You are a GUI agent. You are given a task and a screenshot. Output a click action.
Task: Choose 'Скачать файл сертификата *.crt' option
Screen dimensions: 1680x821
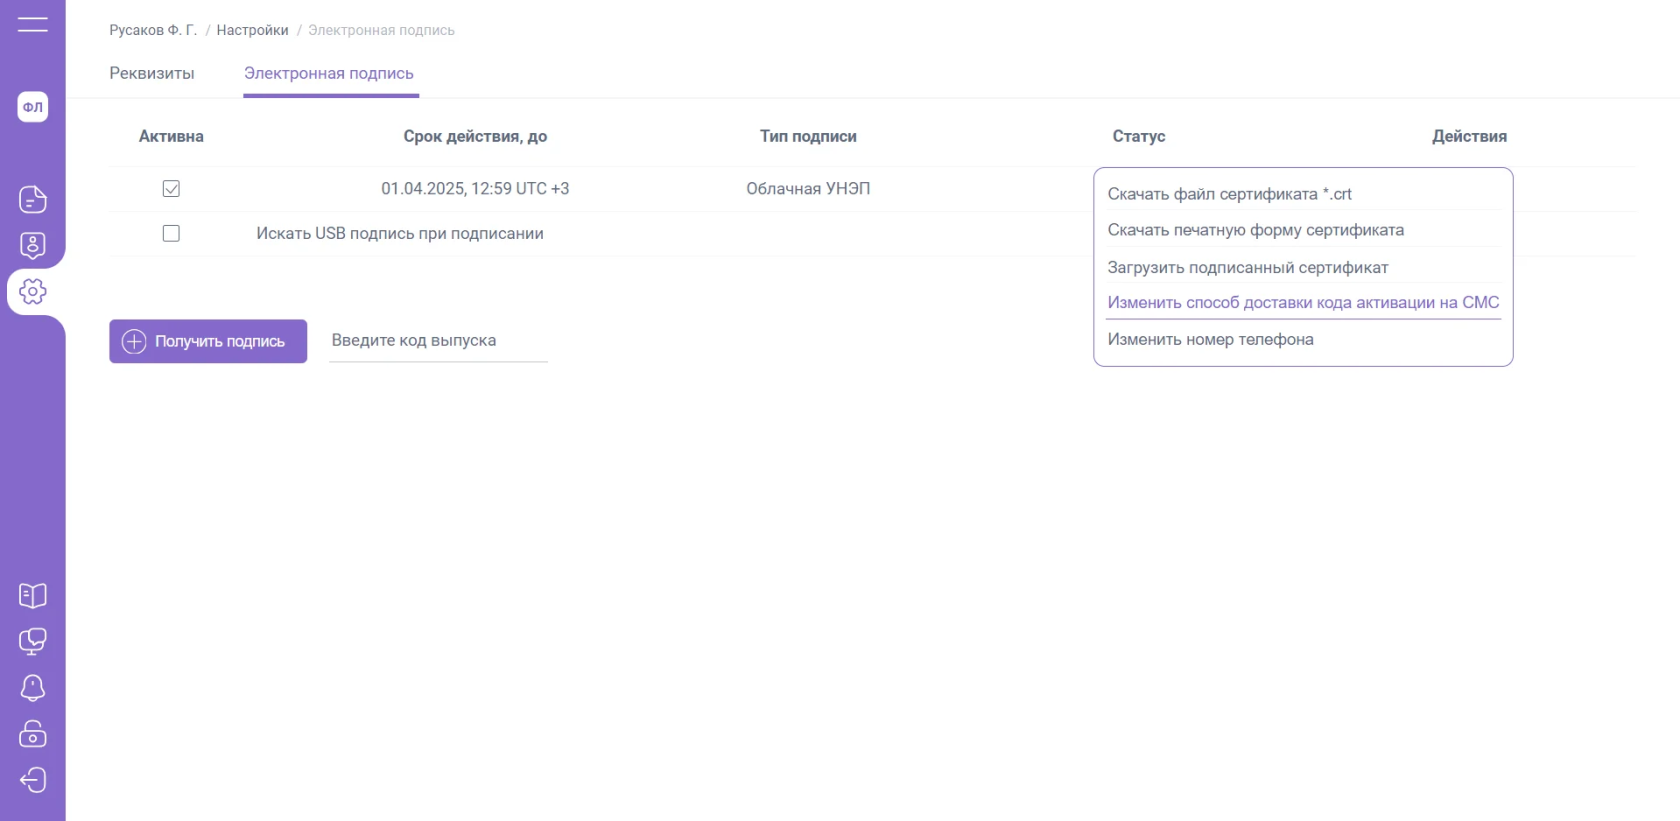click(1229, 194)
